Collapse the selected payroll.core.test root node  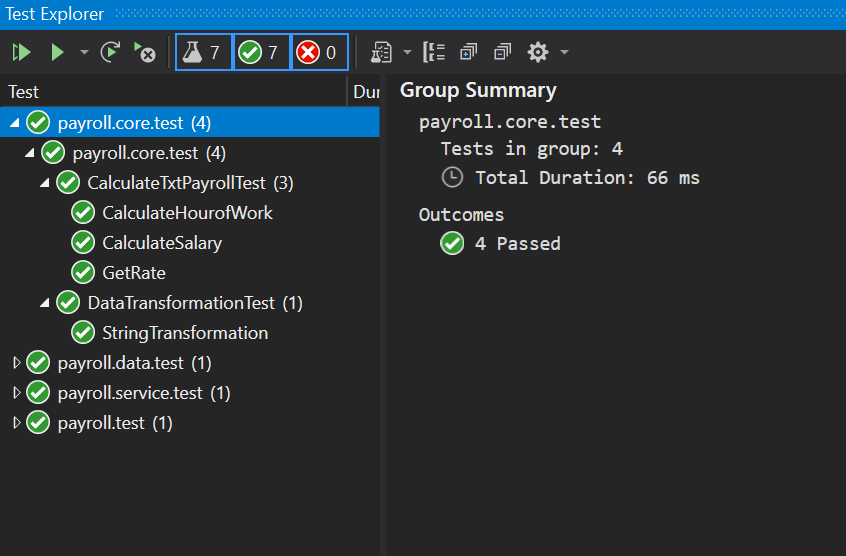[15, 123]
